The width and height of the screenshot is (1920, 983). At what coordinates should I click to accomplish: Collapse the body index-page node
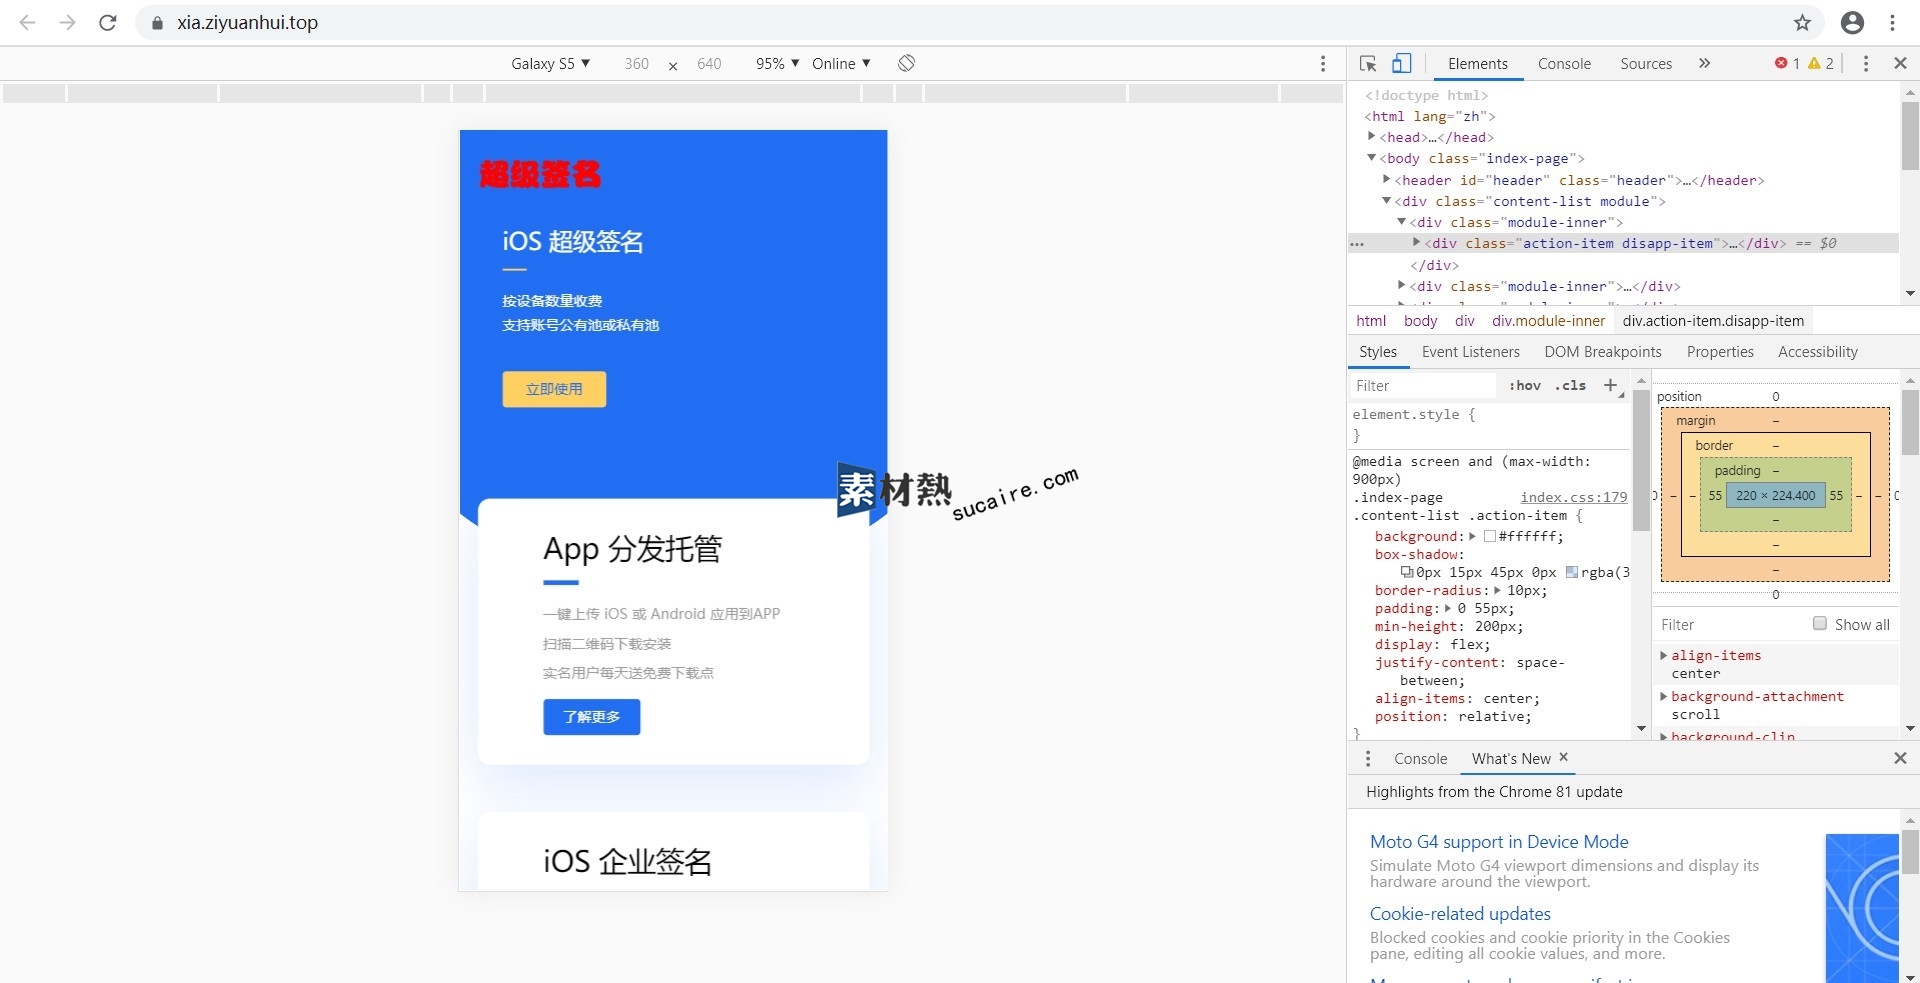[1372, 158]
